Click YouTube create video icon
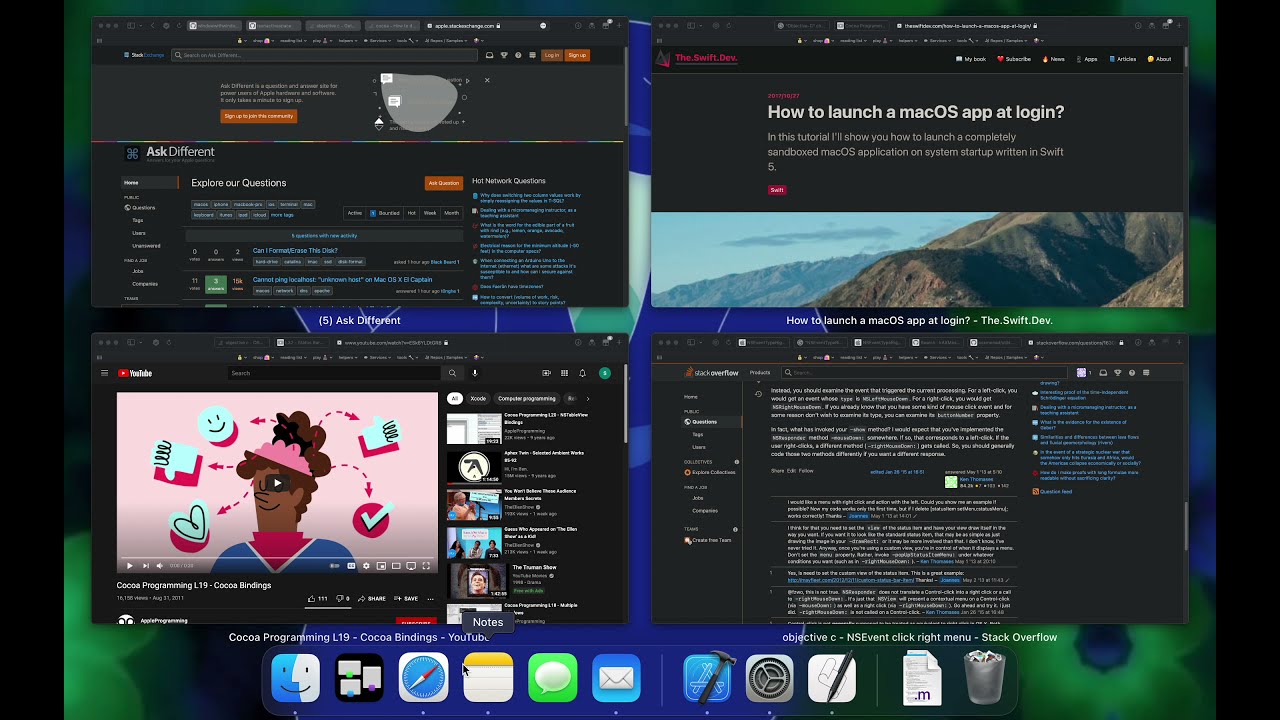 pyautogui.click(x=546, y=373)
